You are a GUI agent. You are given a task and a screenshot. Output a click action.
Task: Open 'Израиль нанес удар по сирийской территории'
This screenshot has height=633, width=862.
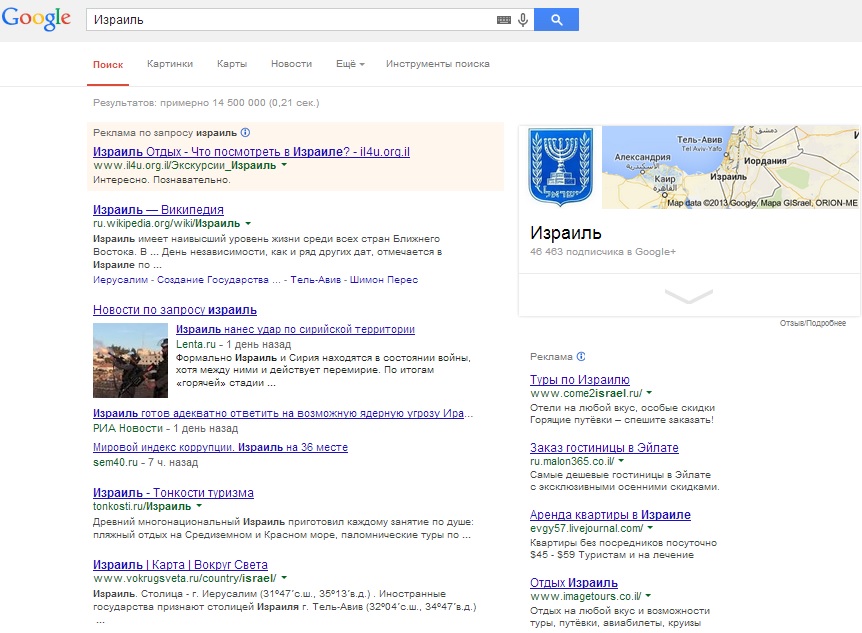295,329
